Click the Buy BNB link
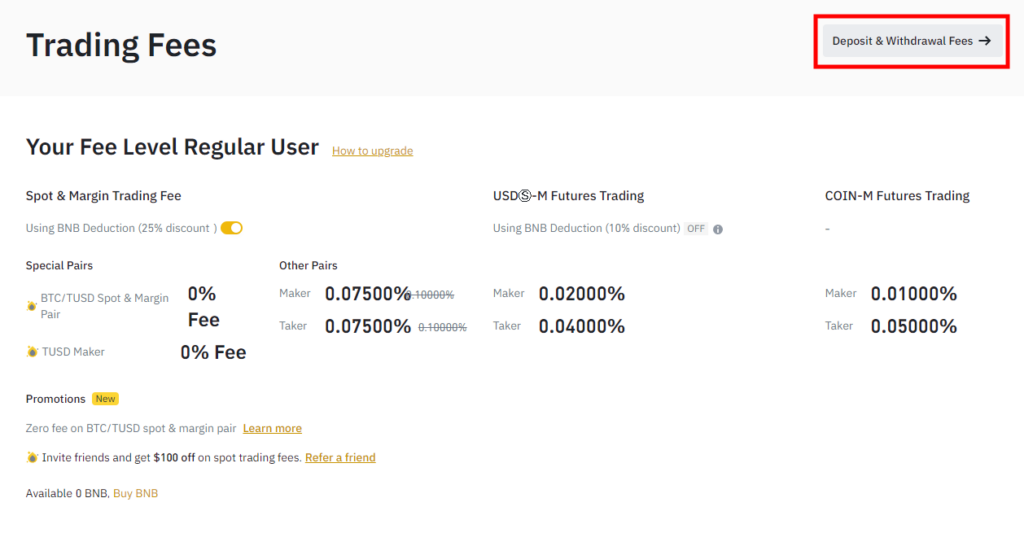This screenshot has width=1024, height=533. [x=136, y=493]
